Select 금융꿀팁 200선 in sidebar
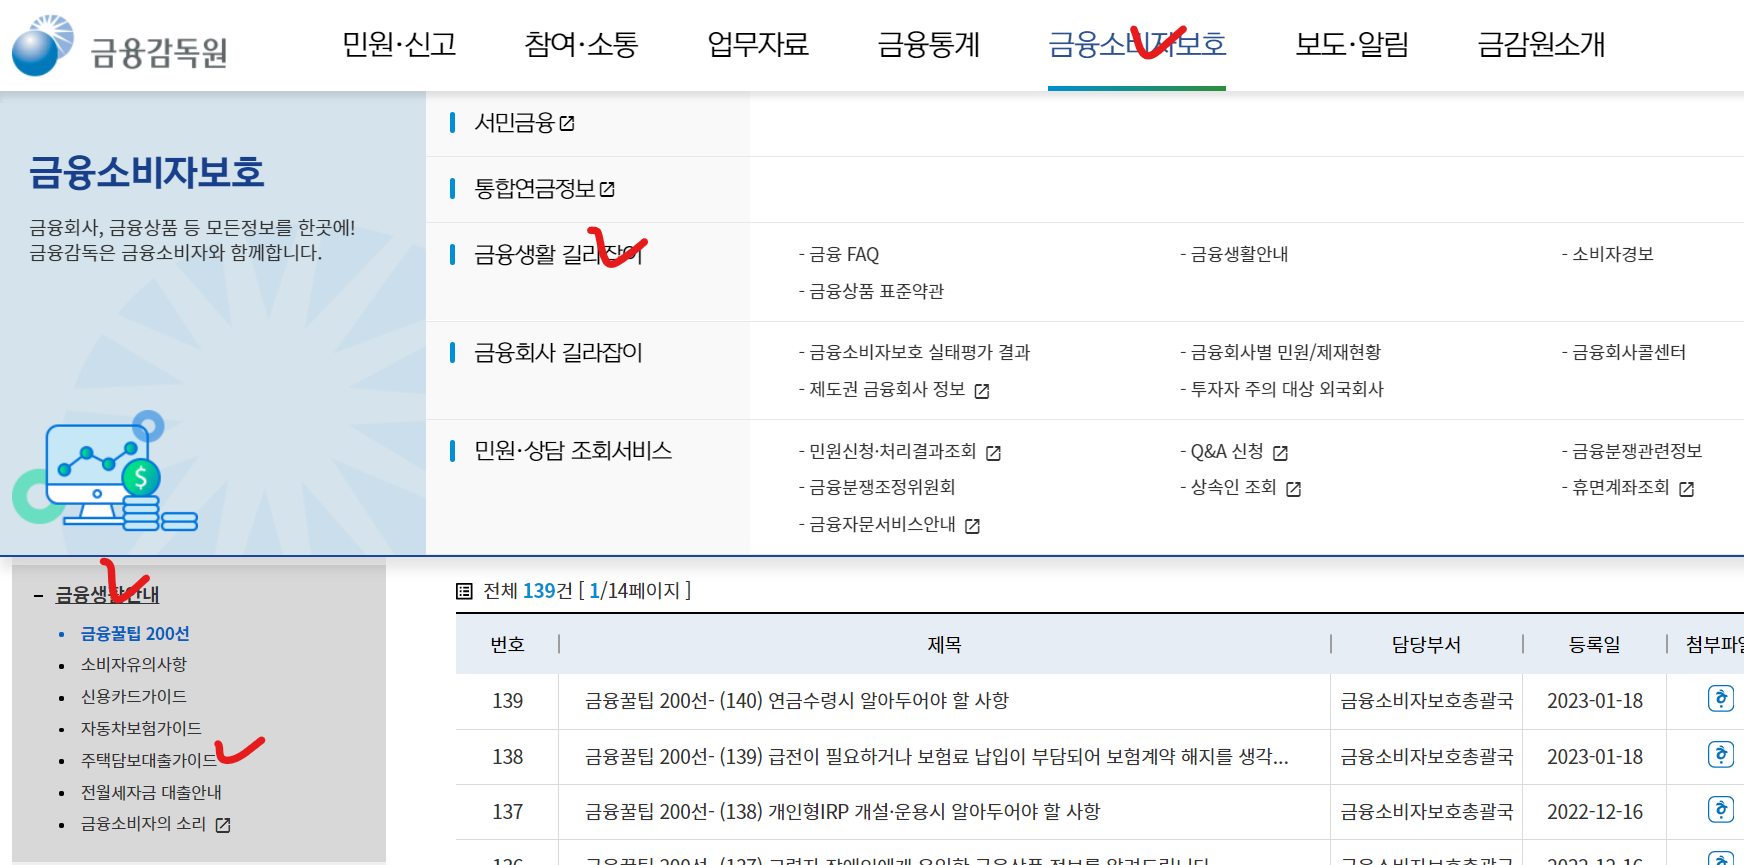Viewport: 1744px width, 865px height. [135, 634]
